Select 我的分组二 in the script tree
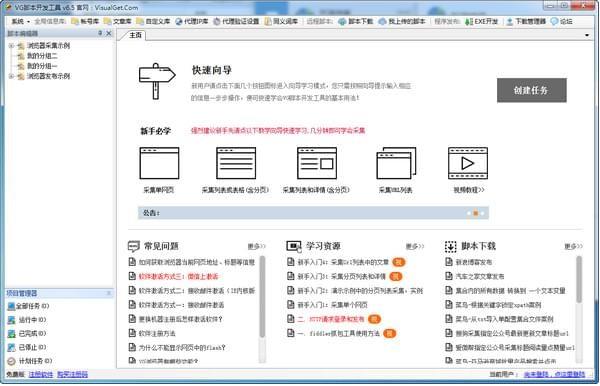 click(x=42, y=56)
